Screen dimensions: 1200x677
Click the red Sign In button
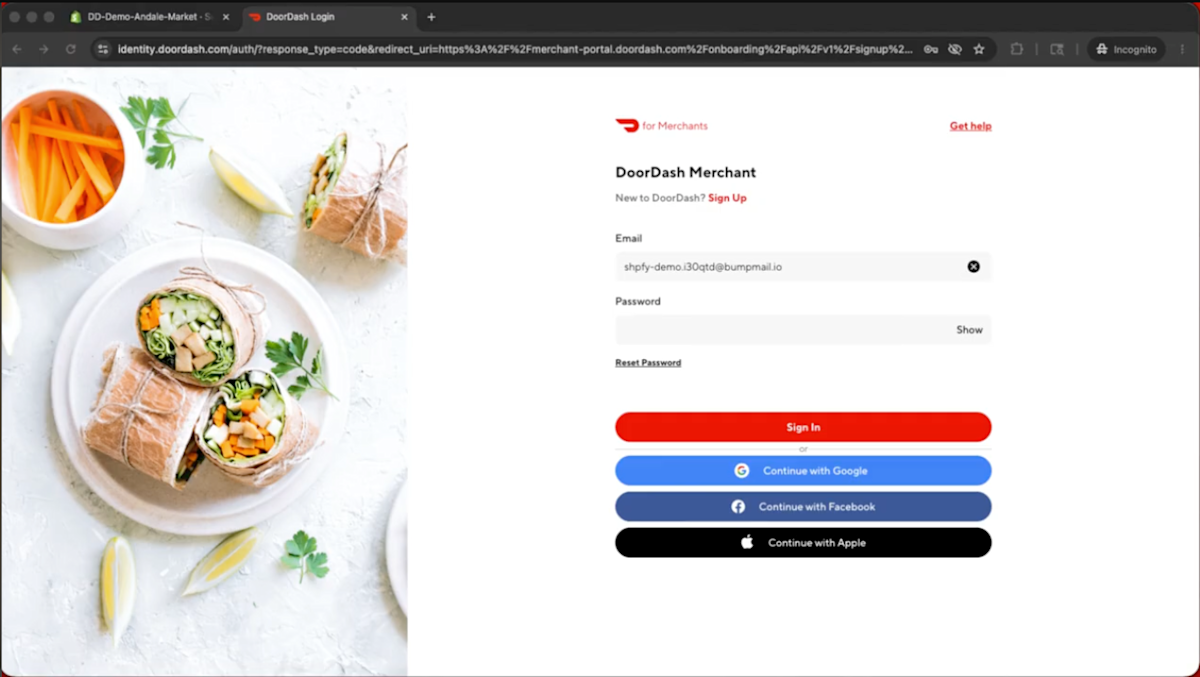pos(803,427)
